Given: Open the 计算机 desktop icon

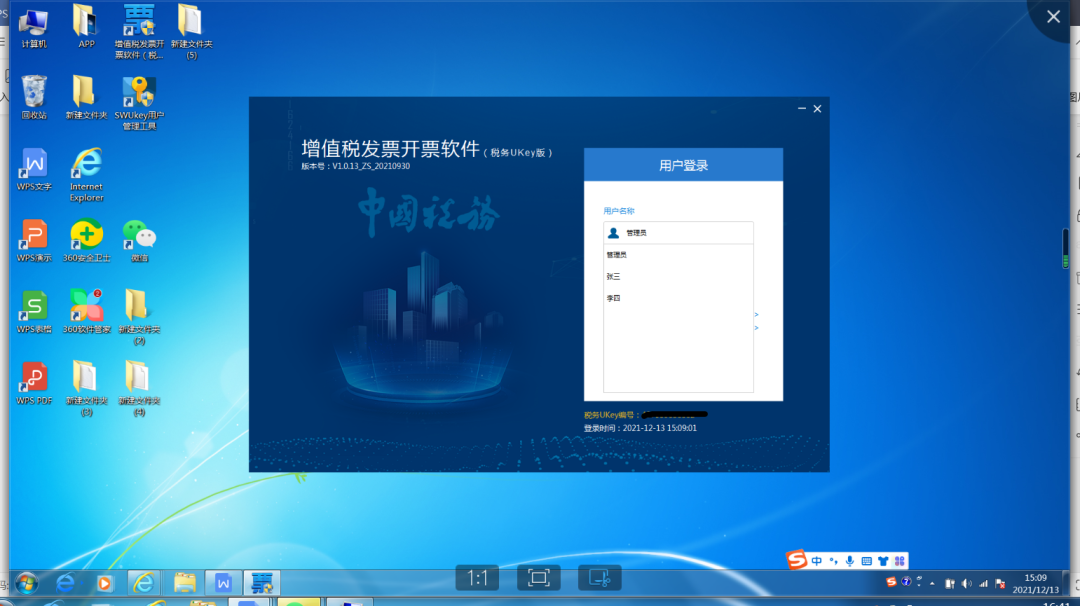Looking at the screenshot, I should (x=33, y=29).
